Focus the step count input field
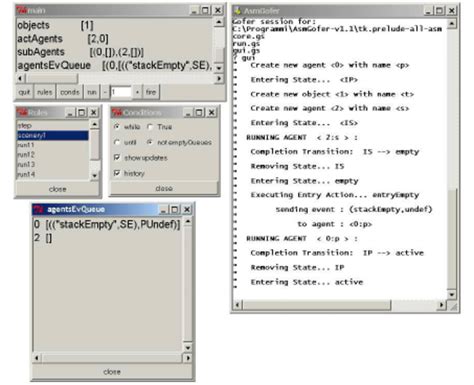 click(121, 92)
